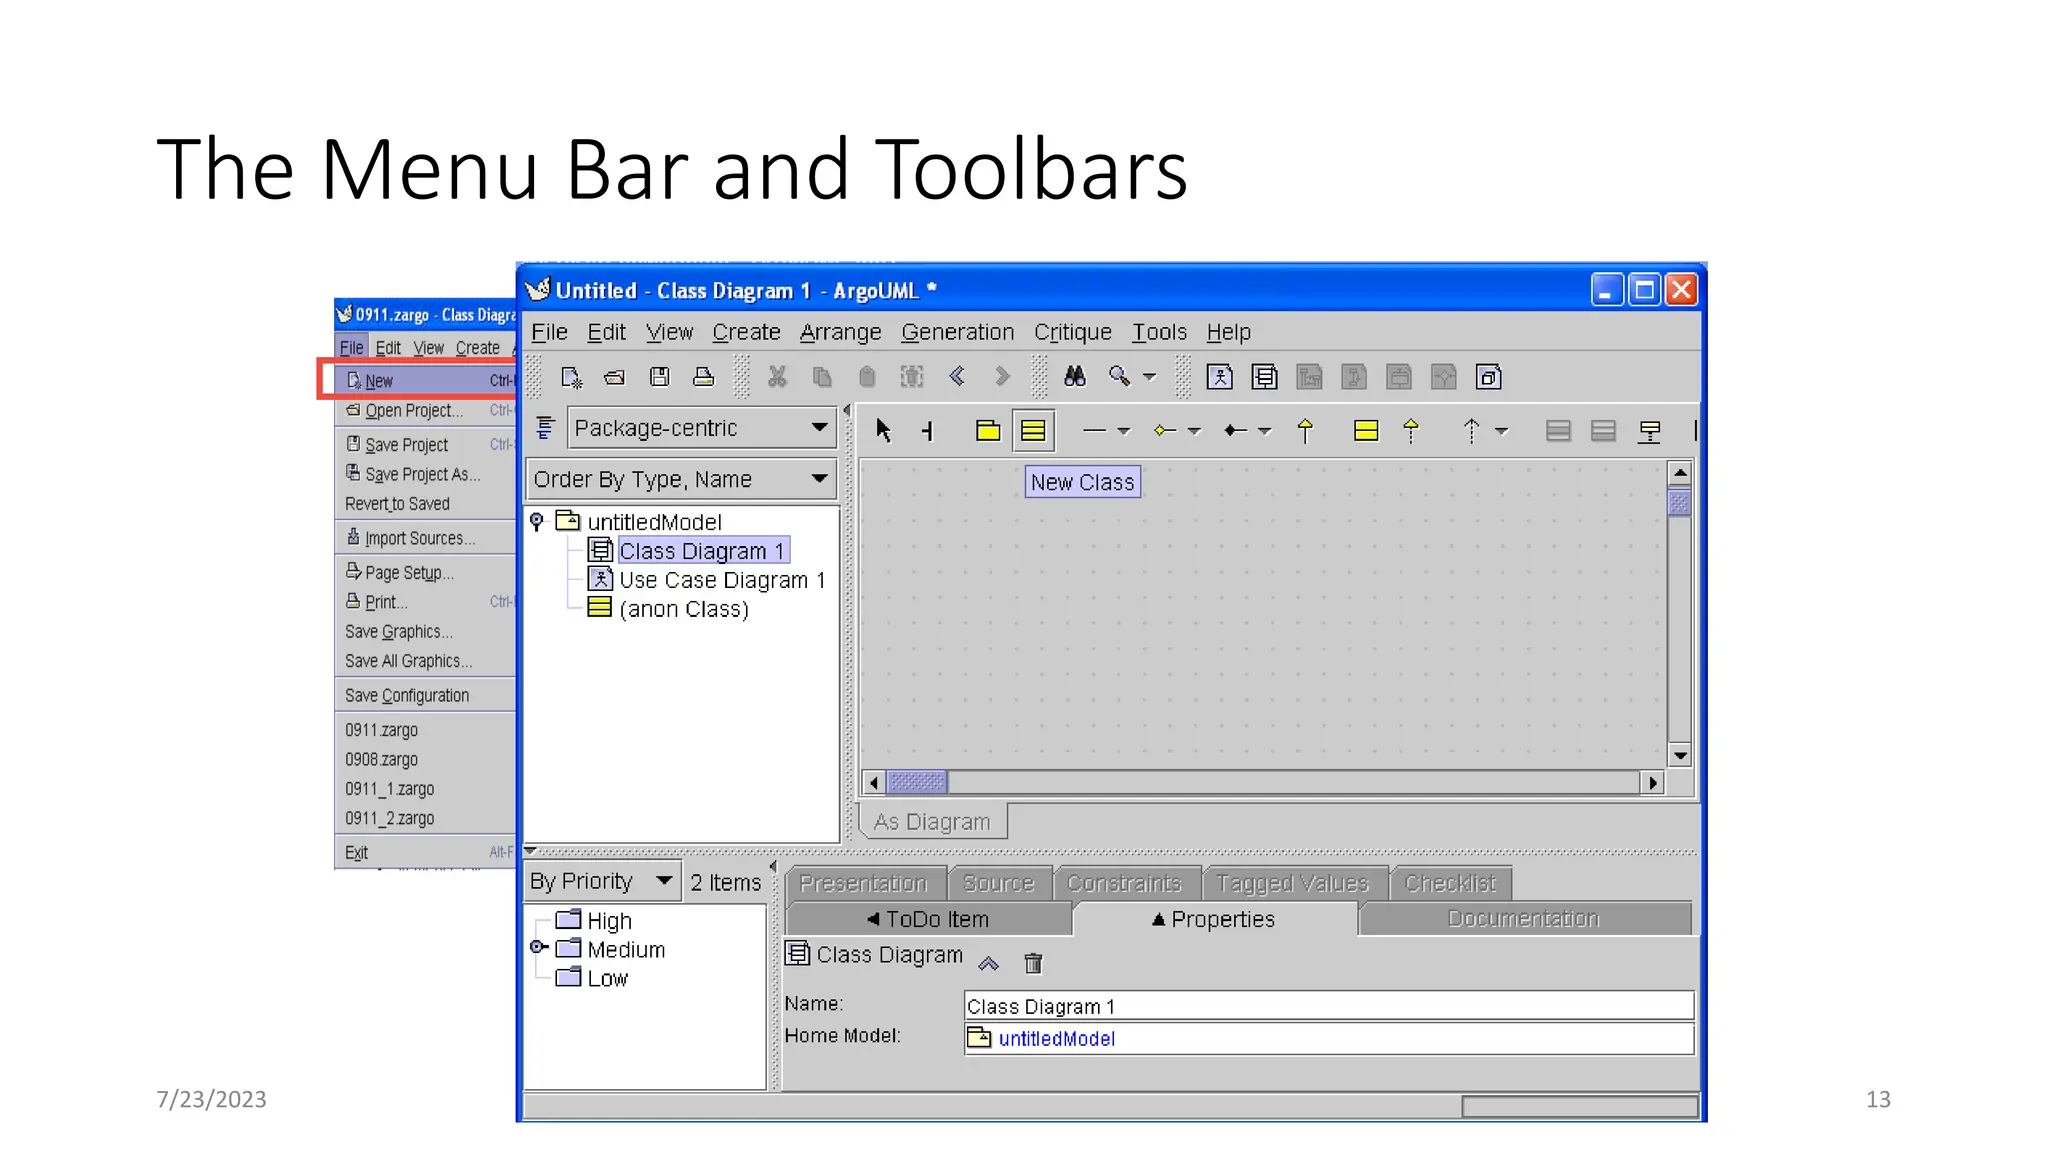Open the Composition tool dropdown arrow
This screenshot has height=1152, width=2048.
click(1264, 431)
